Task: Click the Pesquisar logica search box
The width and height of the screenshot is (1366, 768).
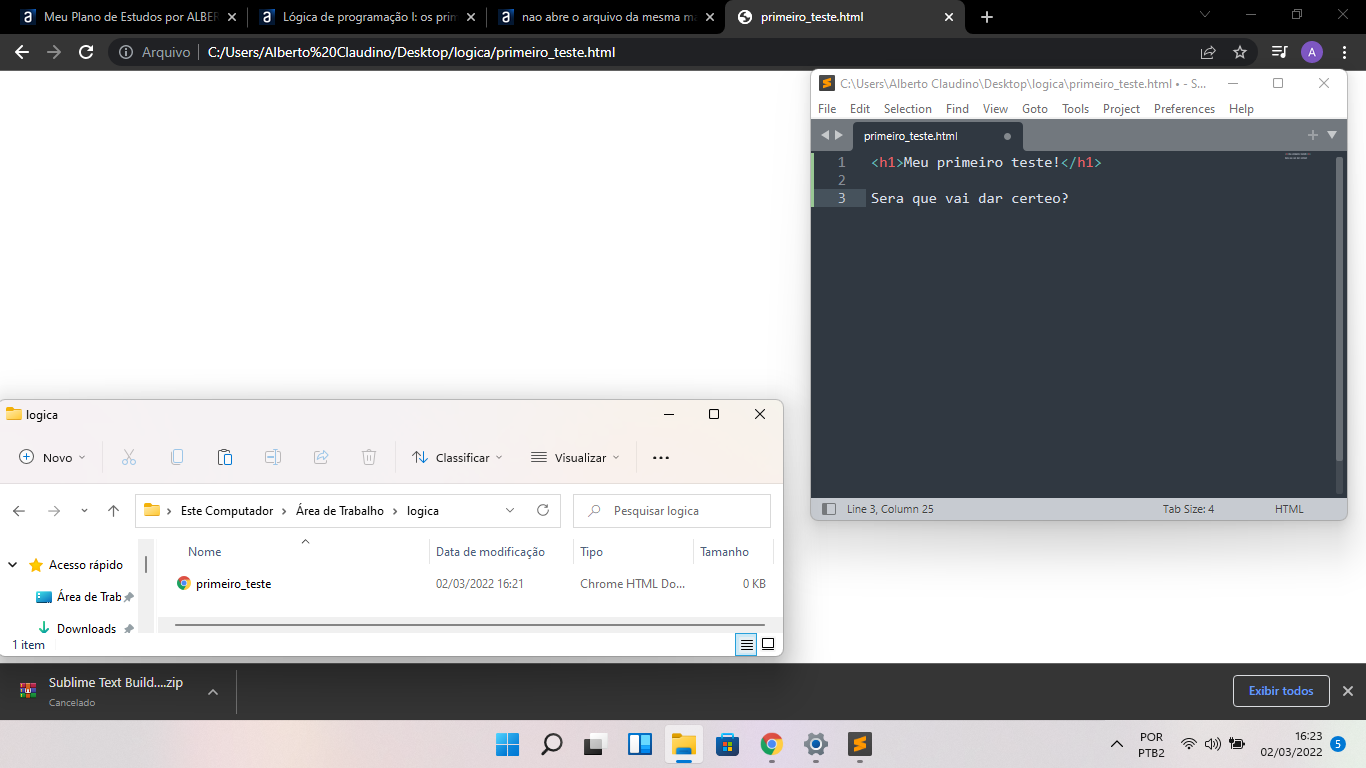Action: (672, 510)
